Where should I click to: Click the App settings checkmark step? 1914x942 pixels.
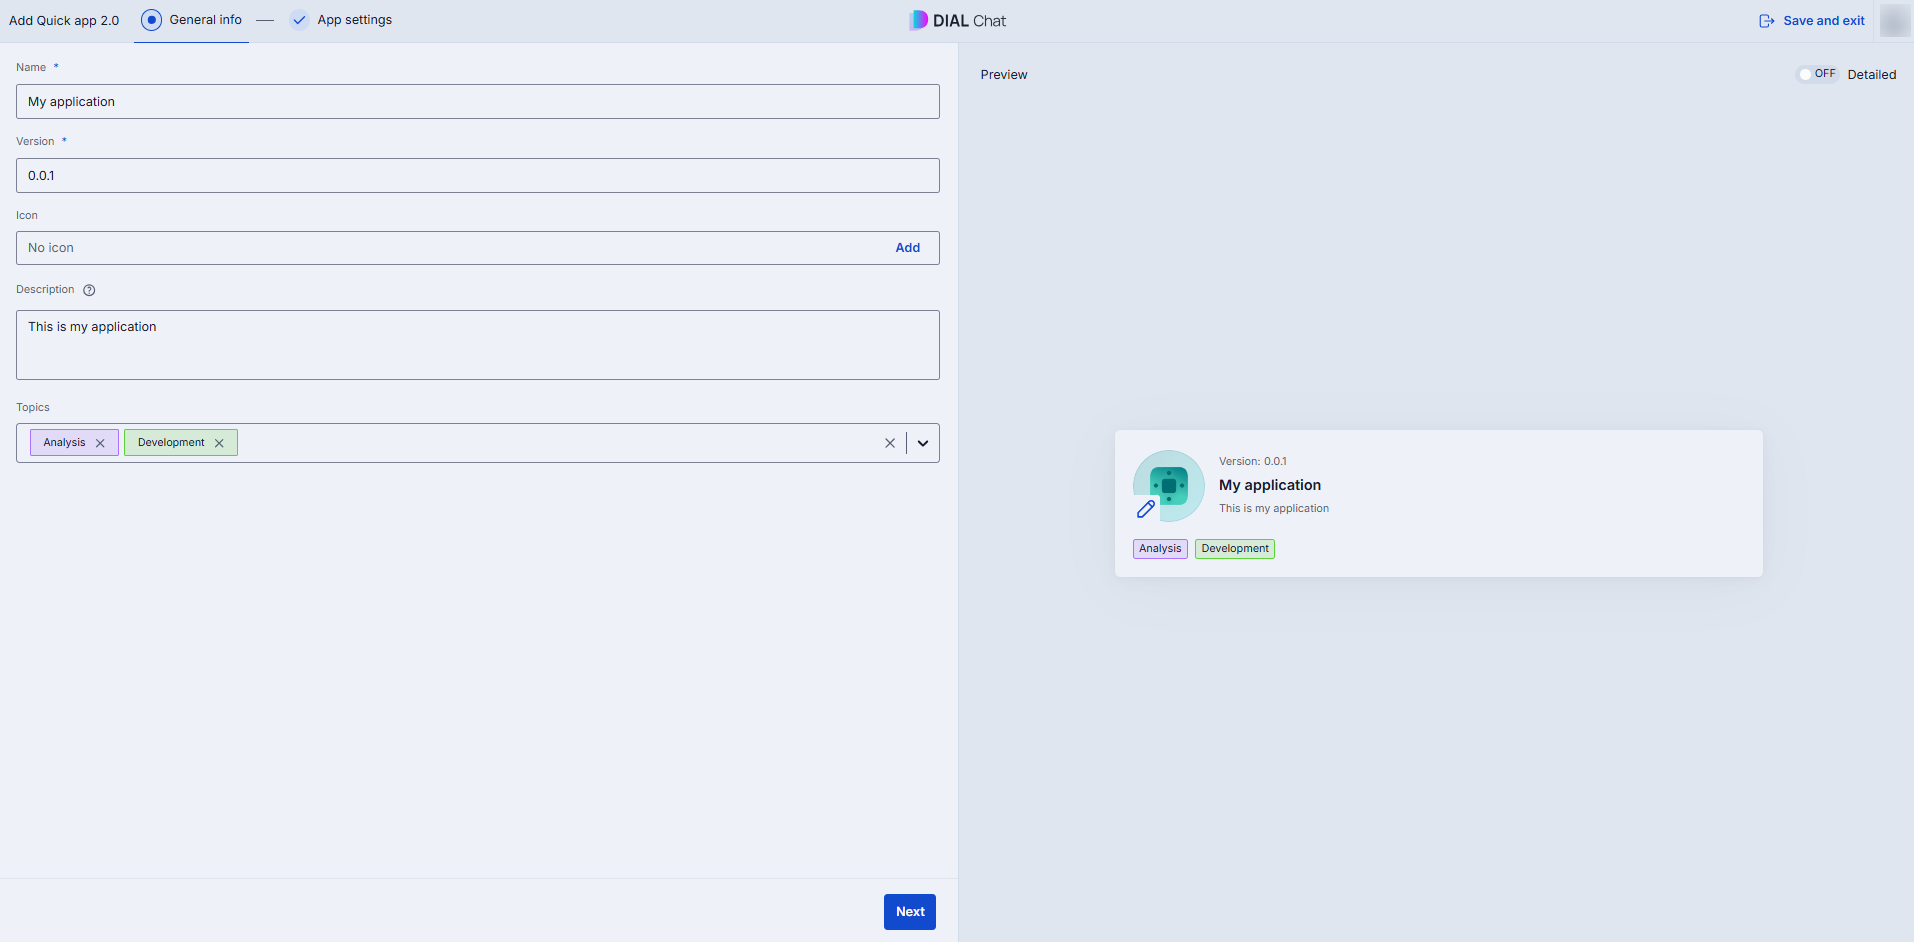[x=299, y=20]
